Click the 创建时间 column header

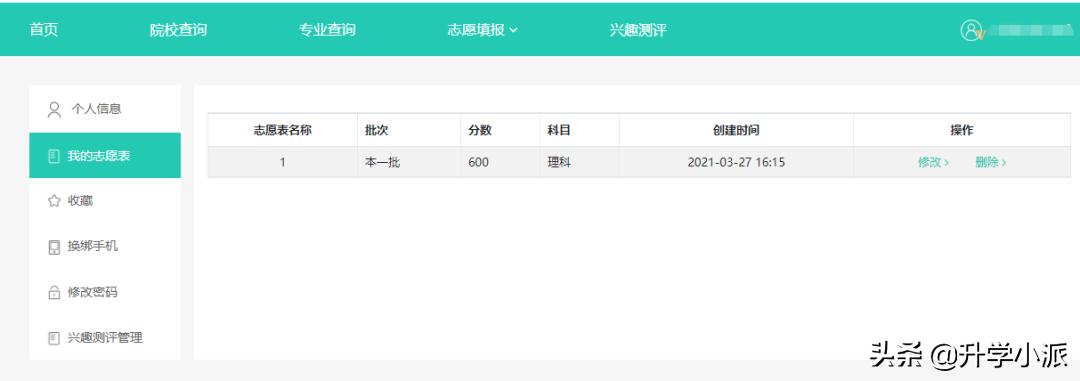click(736, 130)
